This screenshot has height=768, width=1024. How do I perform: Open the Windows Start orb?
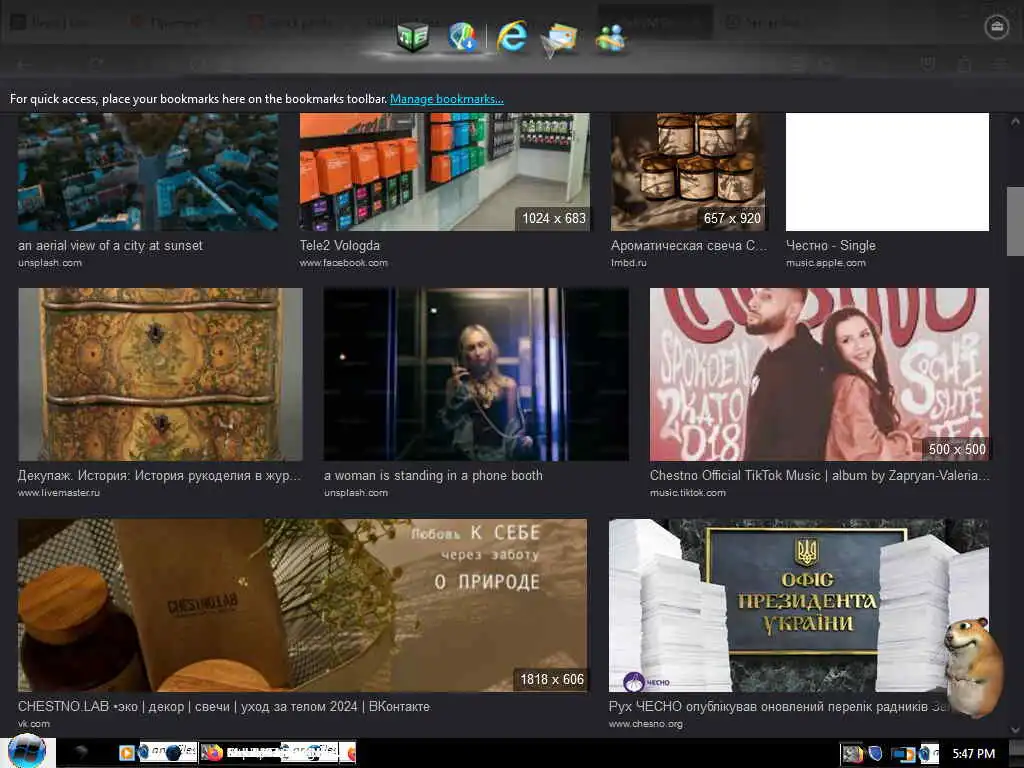click(x=27, y=752)
